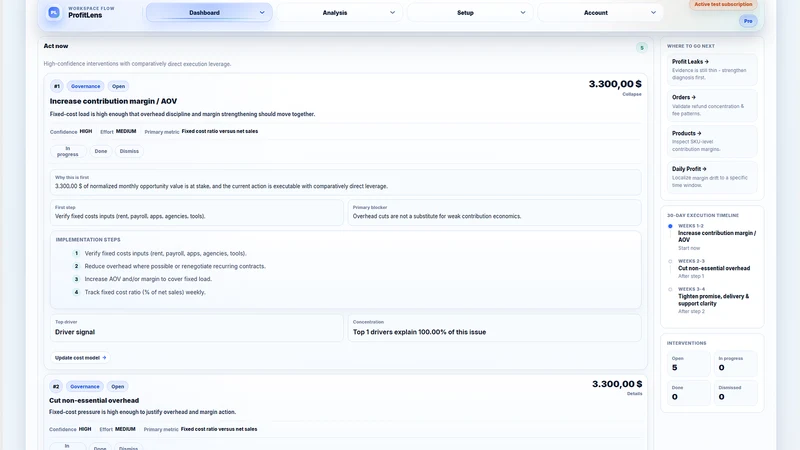Screen dimensions: 800x450
Task: Select Weeks 3-4 timeline marker
Action: (670, 289)
